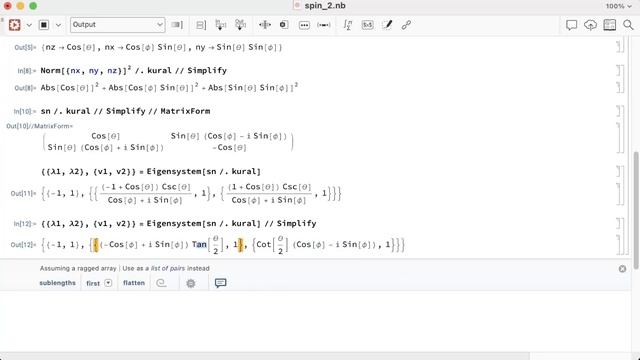The width and height of the screenshot is (640, 360).
Task: Open the arrow next to the stop icon
Action: pos(58,25)
